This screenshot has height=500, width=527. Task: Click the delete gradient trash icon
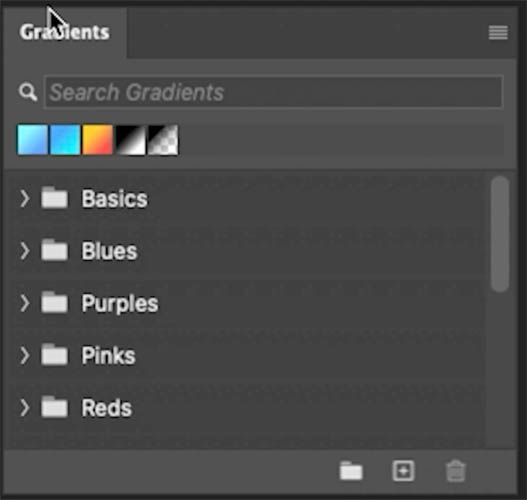click(x=455, y=471)
